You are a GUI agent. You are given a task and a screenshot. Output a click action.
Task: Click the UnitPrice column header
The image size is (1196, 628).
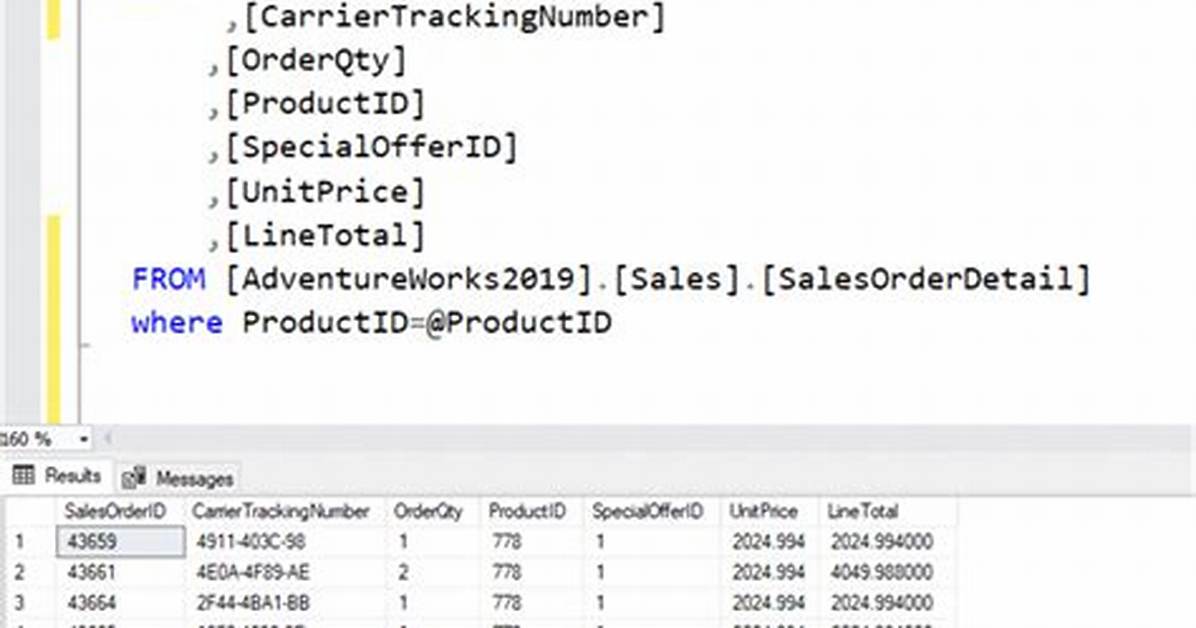pyautogui.click(x=764, y=511)
